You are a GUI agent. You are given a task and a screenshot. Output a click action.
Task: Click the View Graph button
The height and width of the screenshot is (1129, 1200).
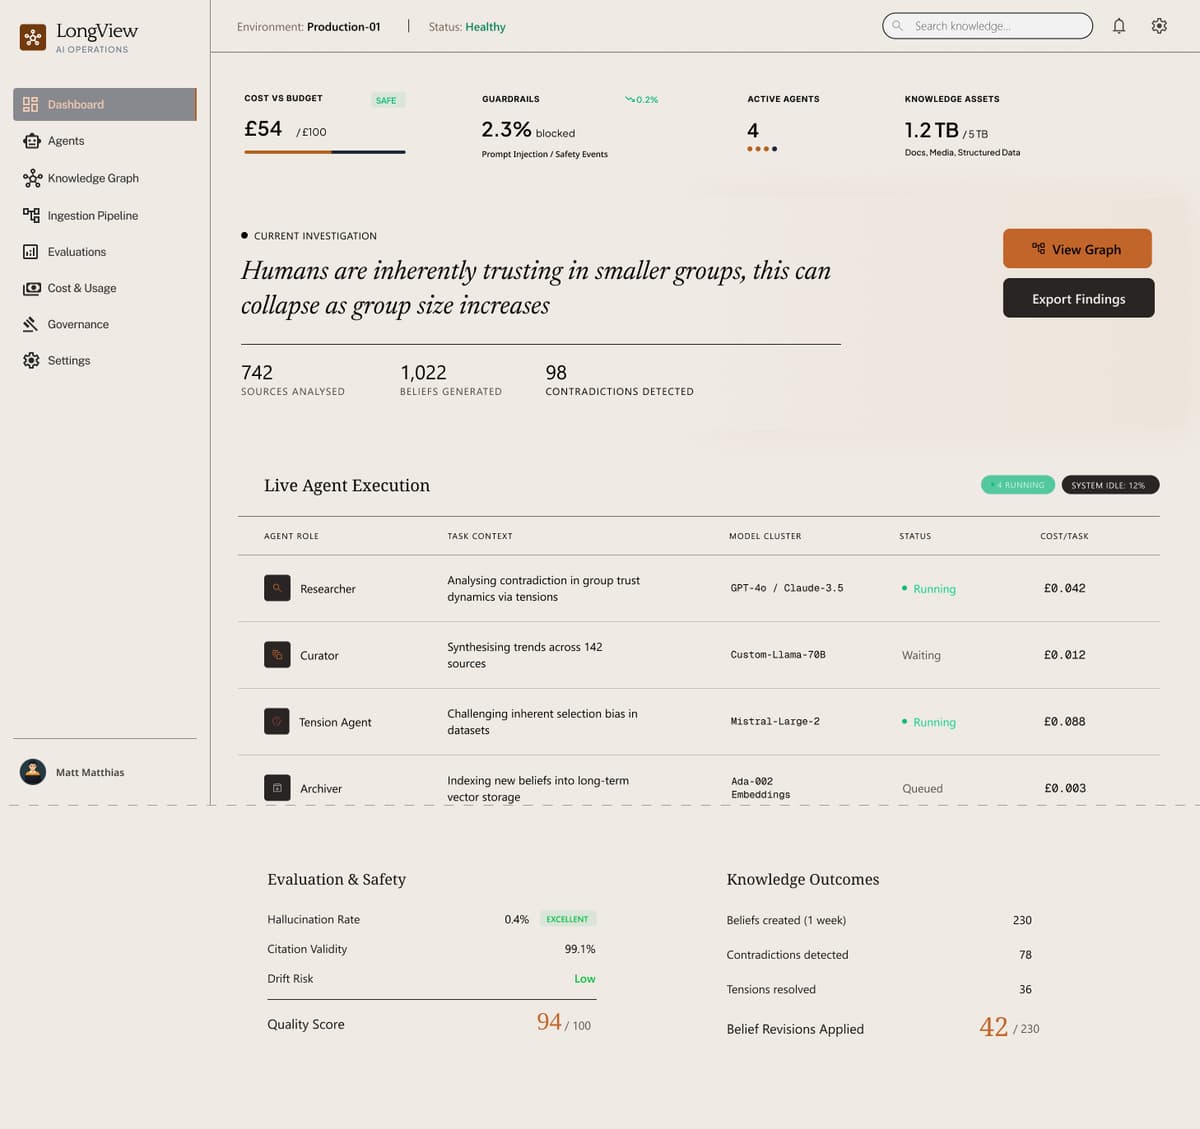pos(1077,248)
